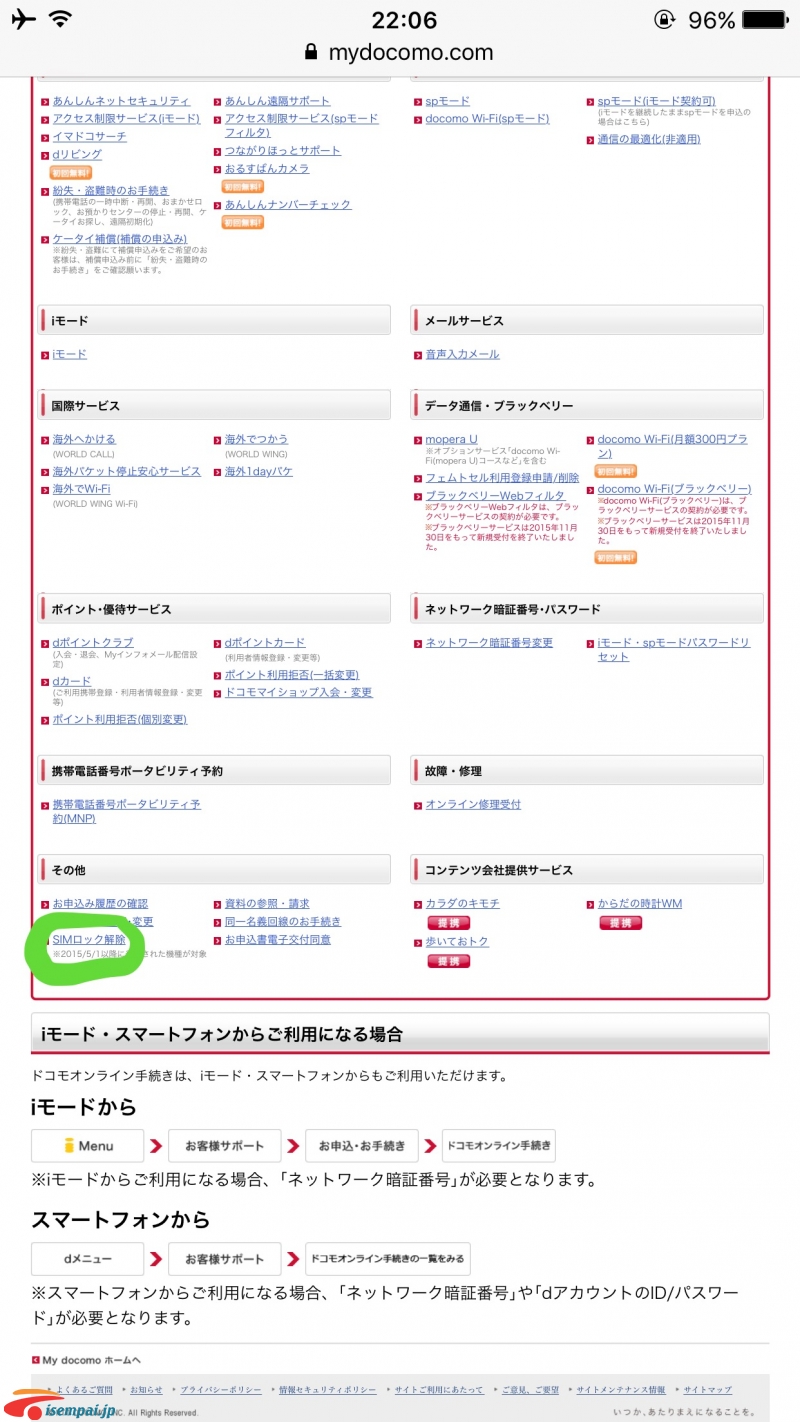This screenshot has height=1422, width=800.
Task: Open 海外でWi-Fi link
Action: pyautogui.click(x=81, y=489)
